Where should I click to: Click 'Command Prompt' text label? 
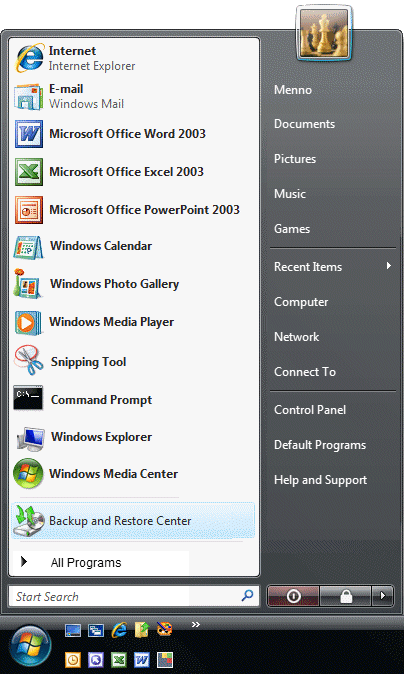(101, 400)
